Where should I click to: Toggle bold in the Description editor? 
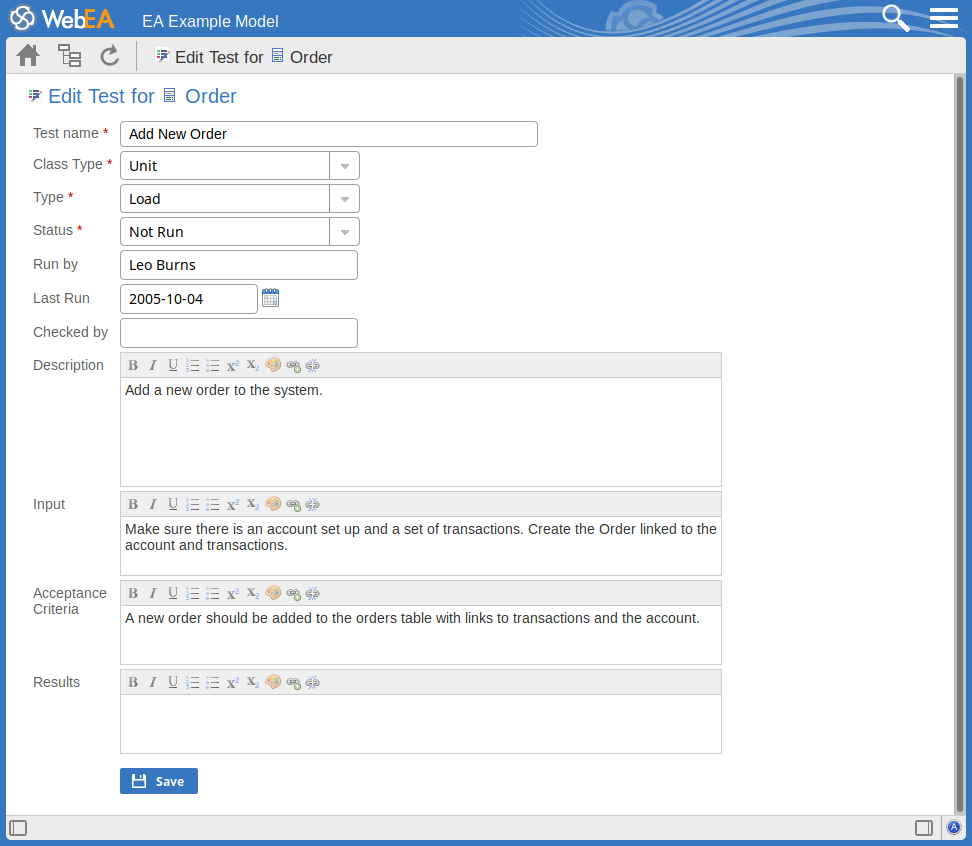133,365
